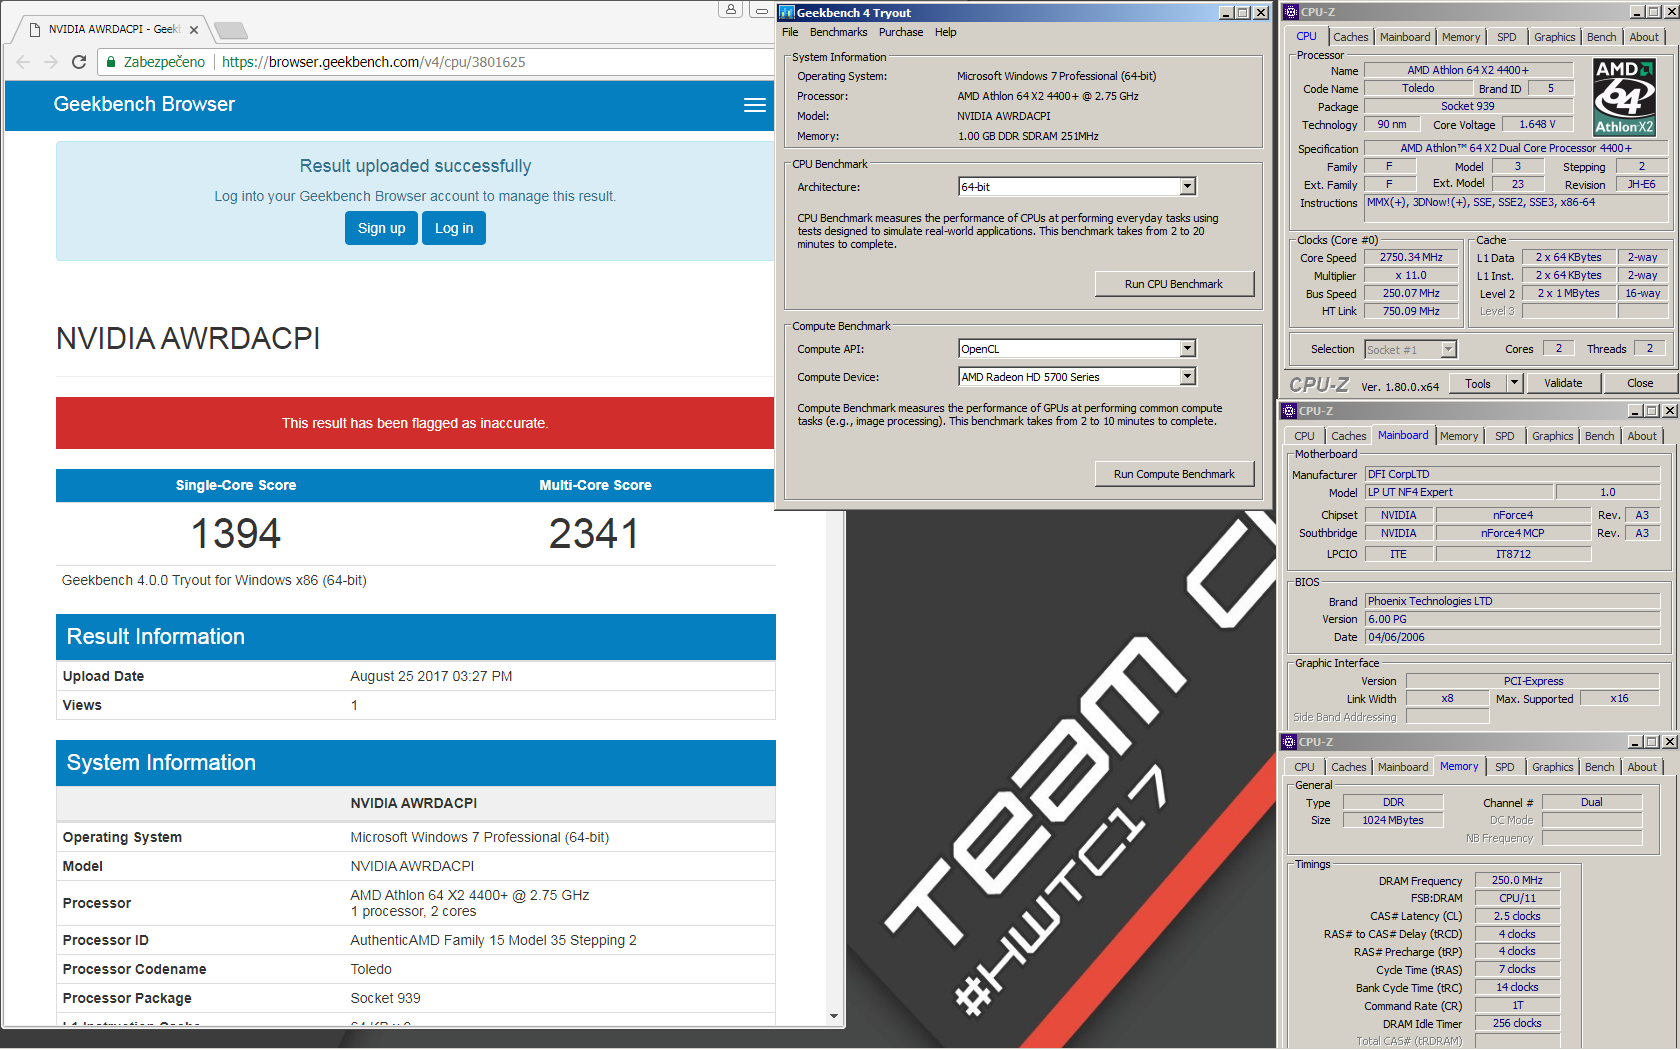Open the Architecture 64-bit dropdown
1680x1050 pixels.
pyautogui.click(x=1187, y=187)
